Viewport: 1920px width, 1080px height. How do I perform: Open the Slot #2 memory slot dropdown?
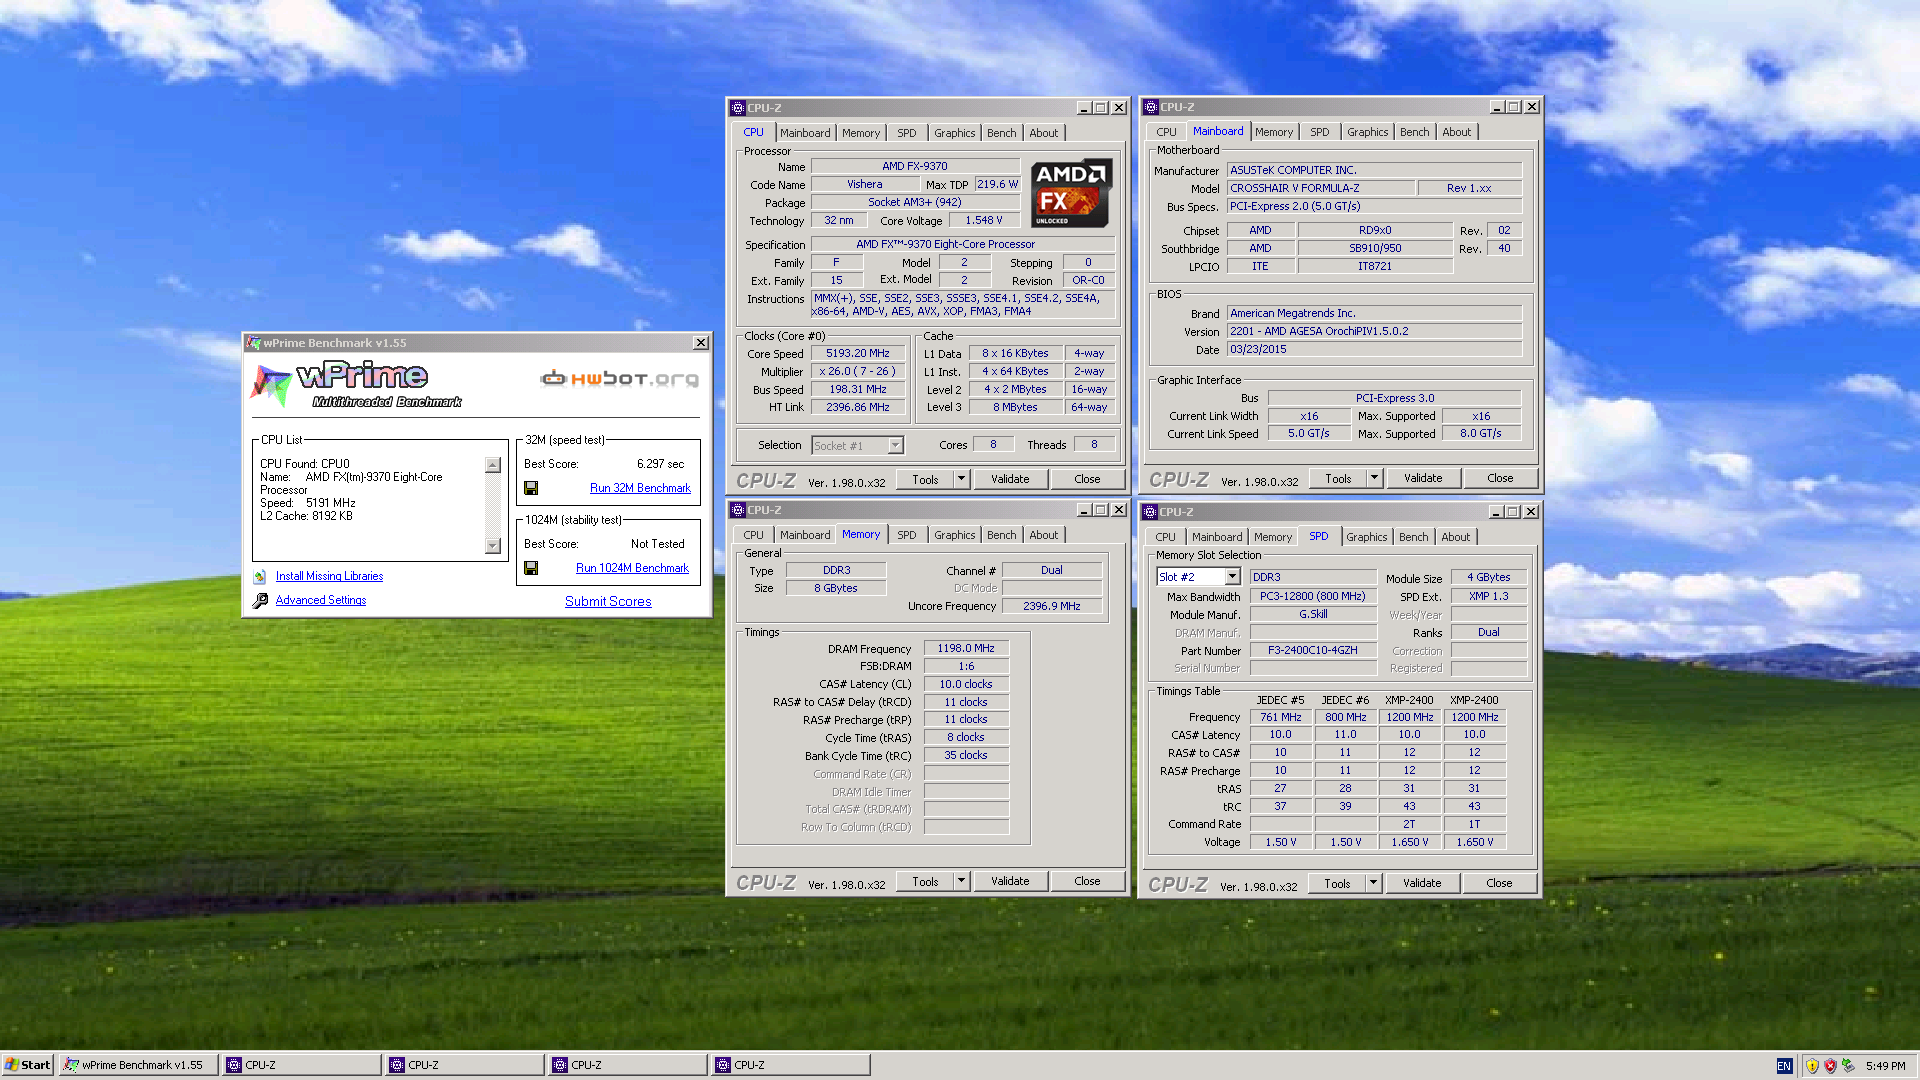[x=1232, y=577]
